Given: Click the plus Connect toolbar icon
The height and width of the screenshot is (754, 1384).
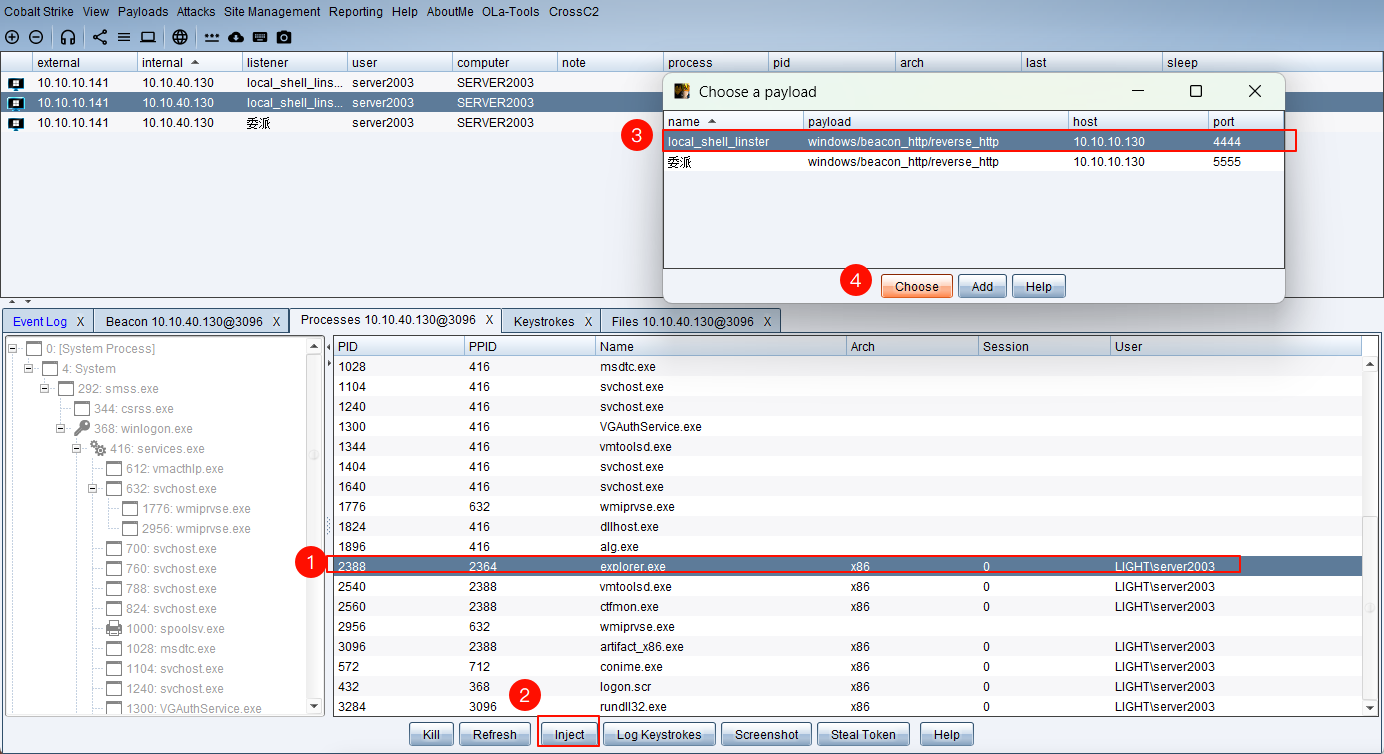Looking at the screenshot, I should click(x=12, y=37).
